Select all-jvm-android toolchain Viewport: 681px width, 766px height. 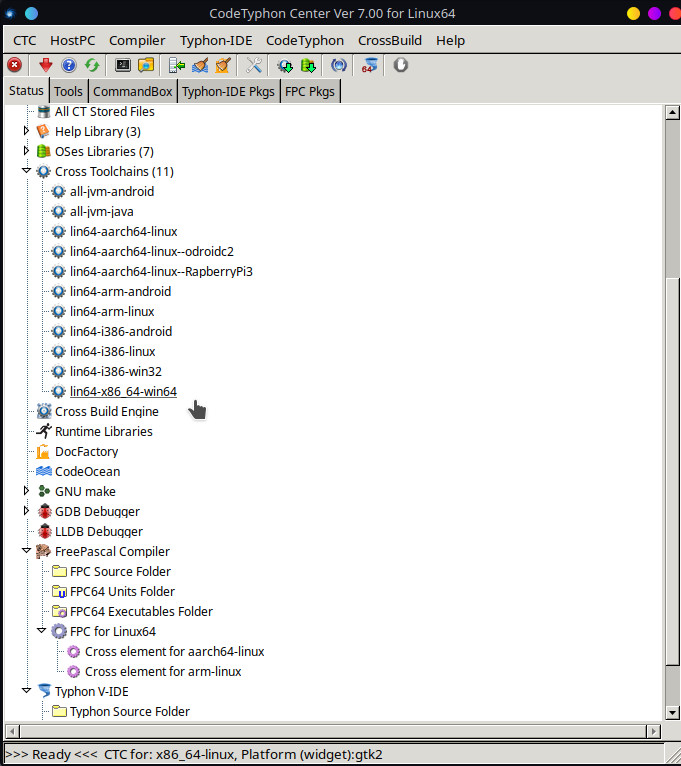coord(112,192)
